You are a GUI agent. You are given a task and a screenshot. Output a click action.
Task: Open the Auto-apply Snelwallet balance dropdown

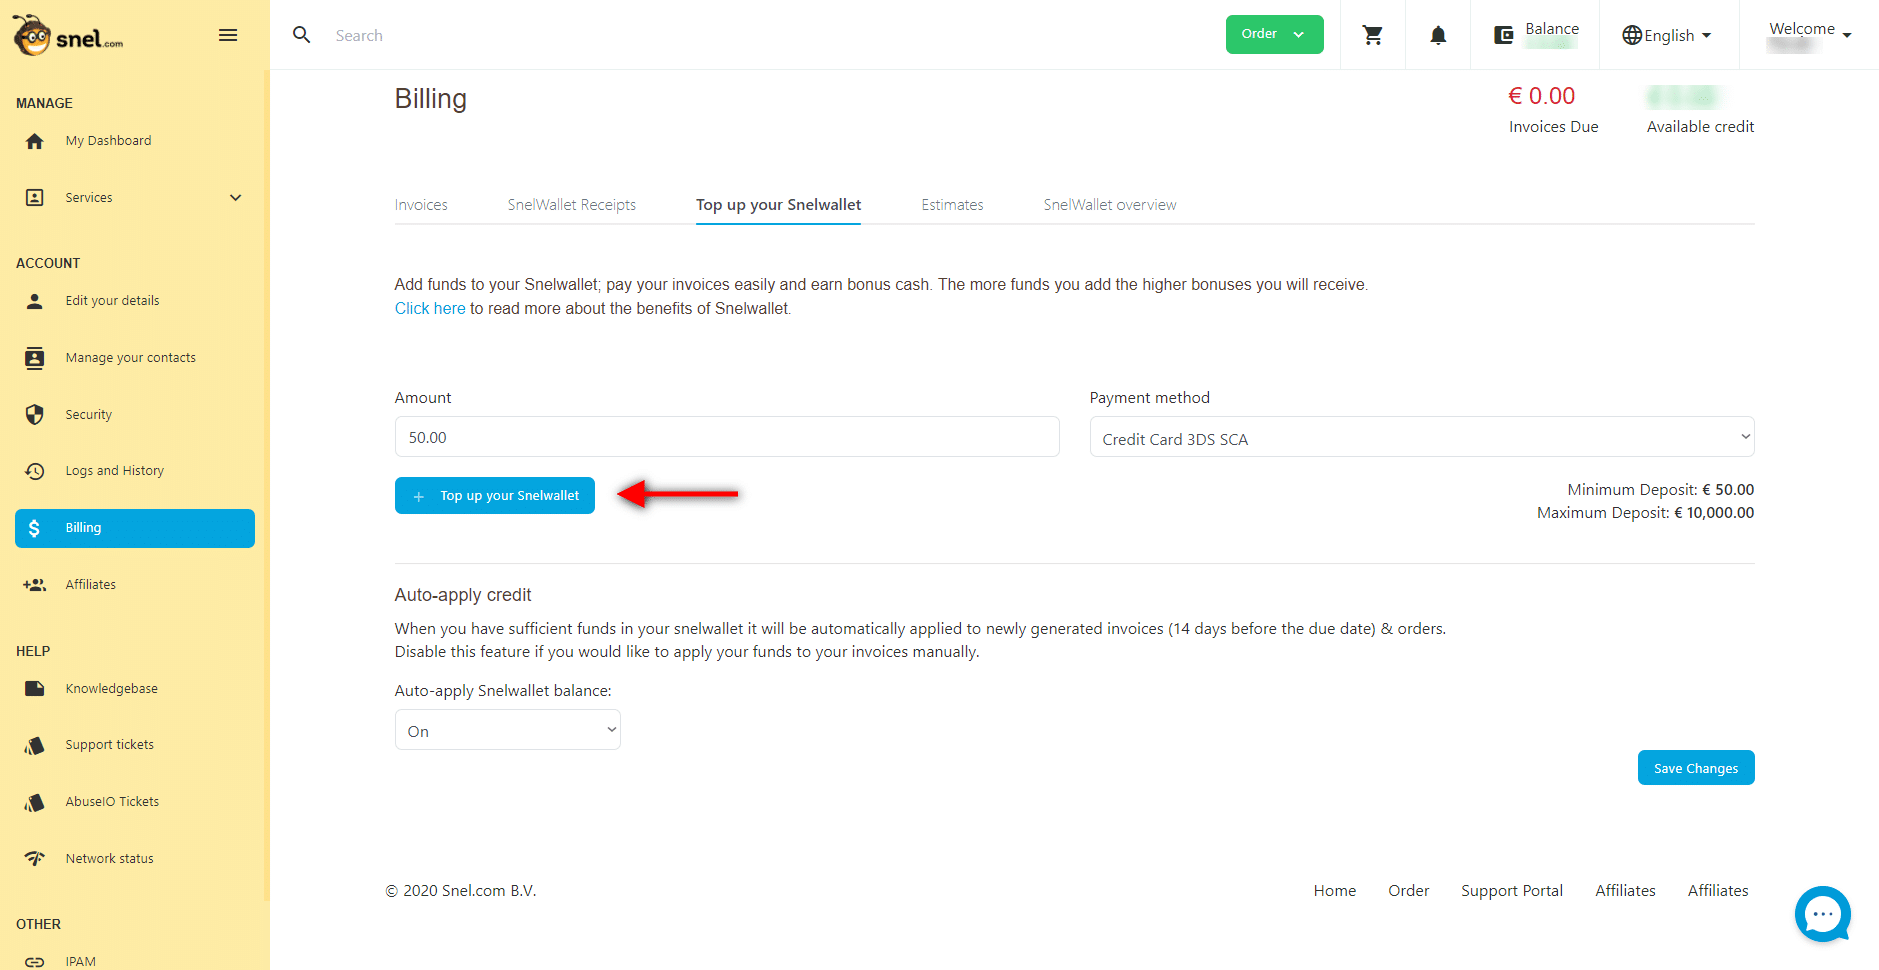[x=507, y=730]
